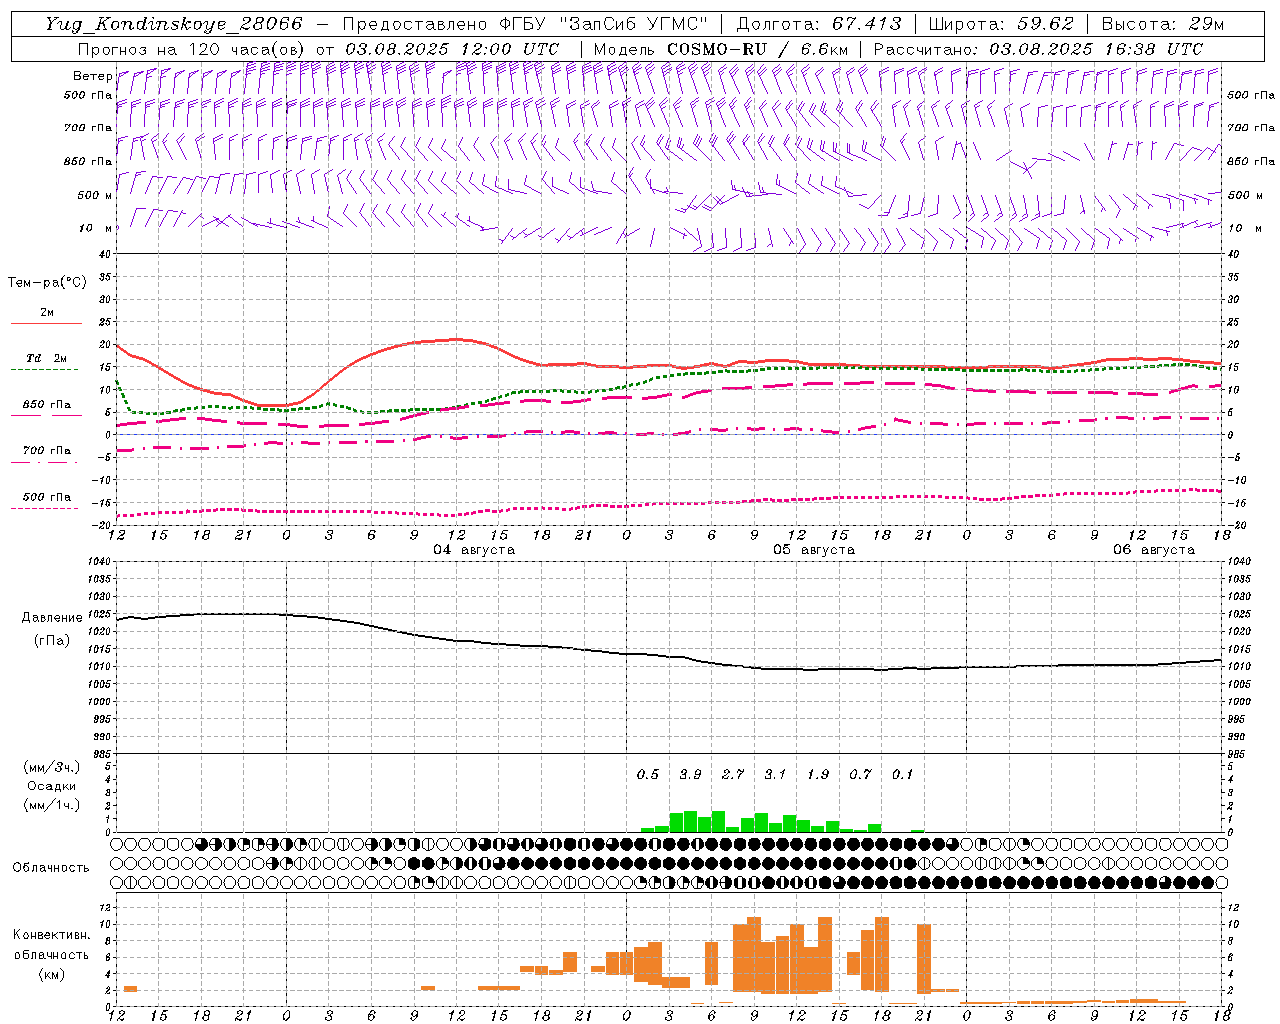
Task: Click the Конвективн. облачность label
Action: [x=51, y=945]
